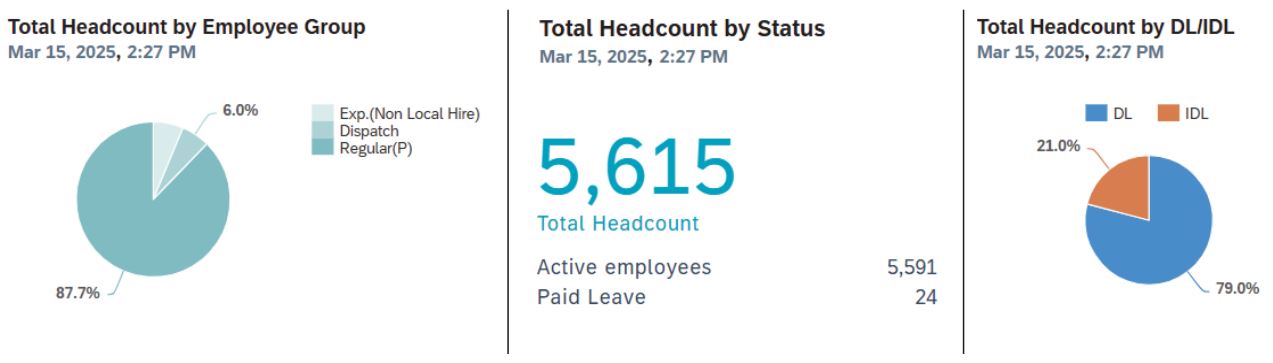Select the Paid Leave row
1273x363 pixels.
click(737, 297)
